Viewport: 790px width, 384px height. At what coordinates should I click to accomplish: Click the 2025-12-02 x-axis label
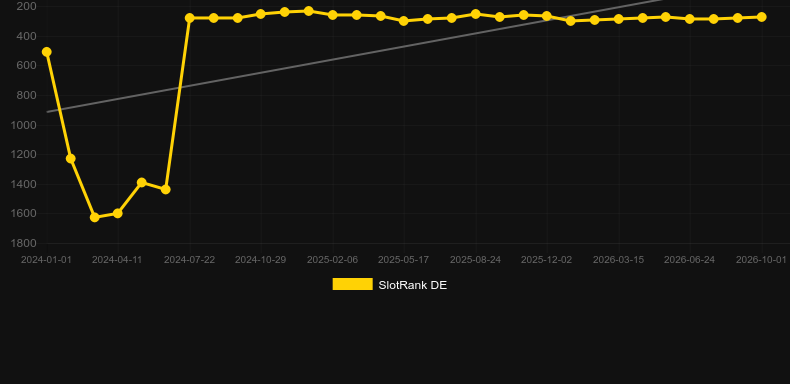(x=547, y=260)
